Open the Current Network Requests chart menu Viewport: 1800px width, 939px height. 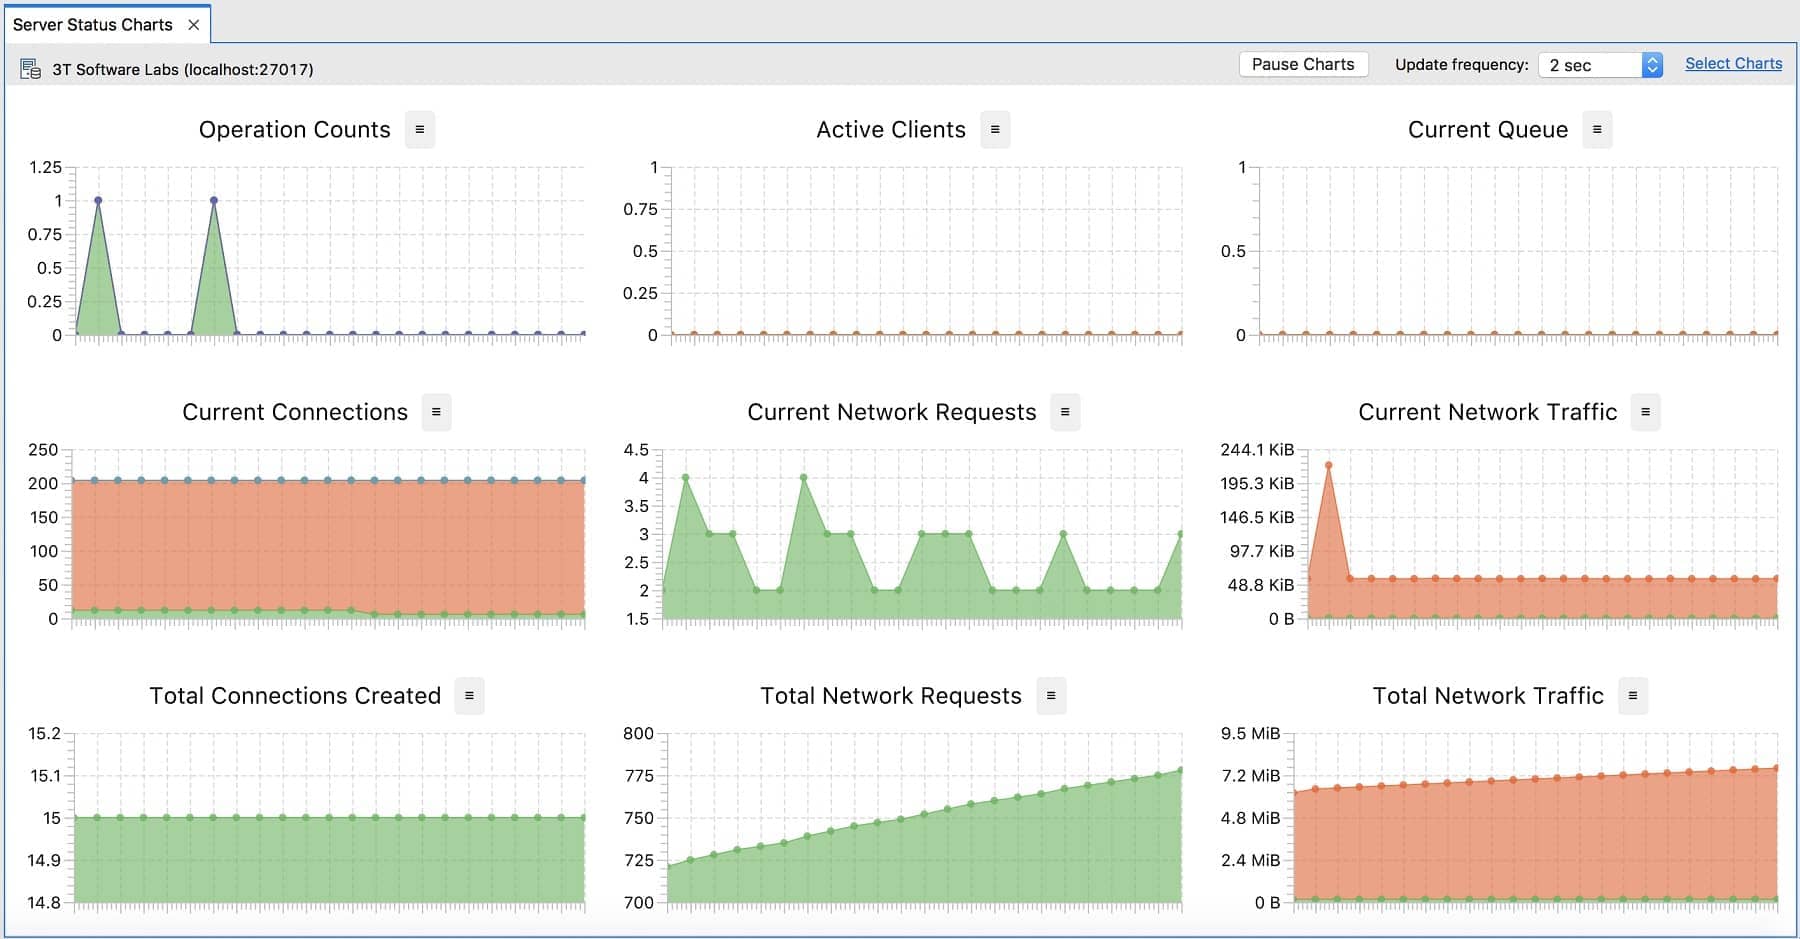click(x=1065, y=412)
